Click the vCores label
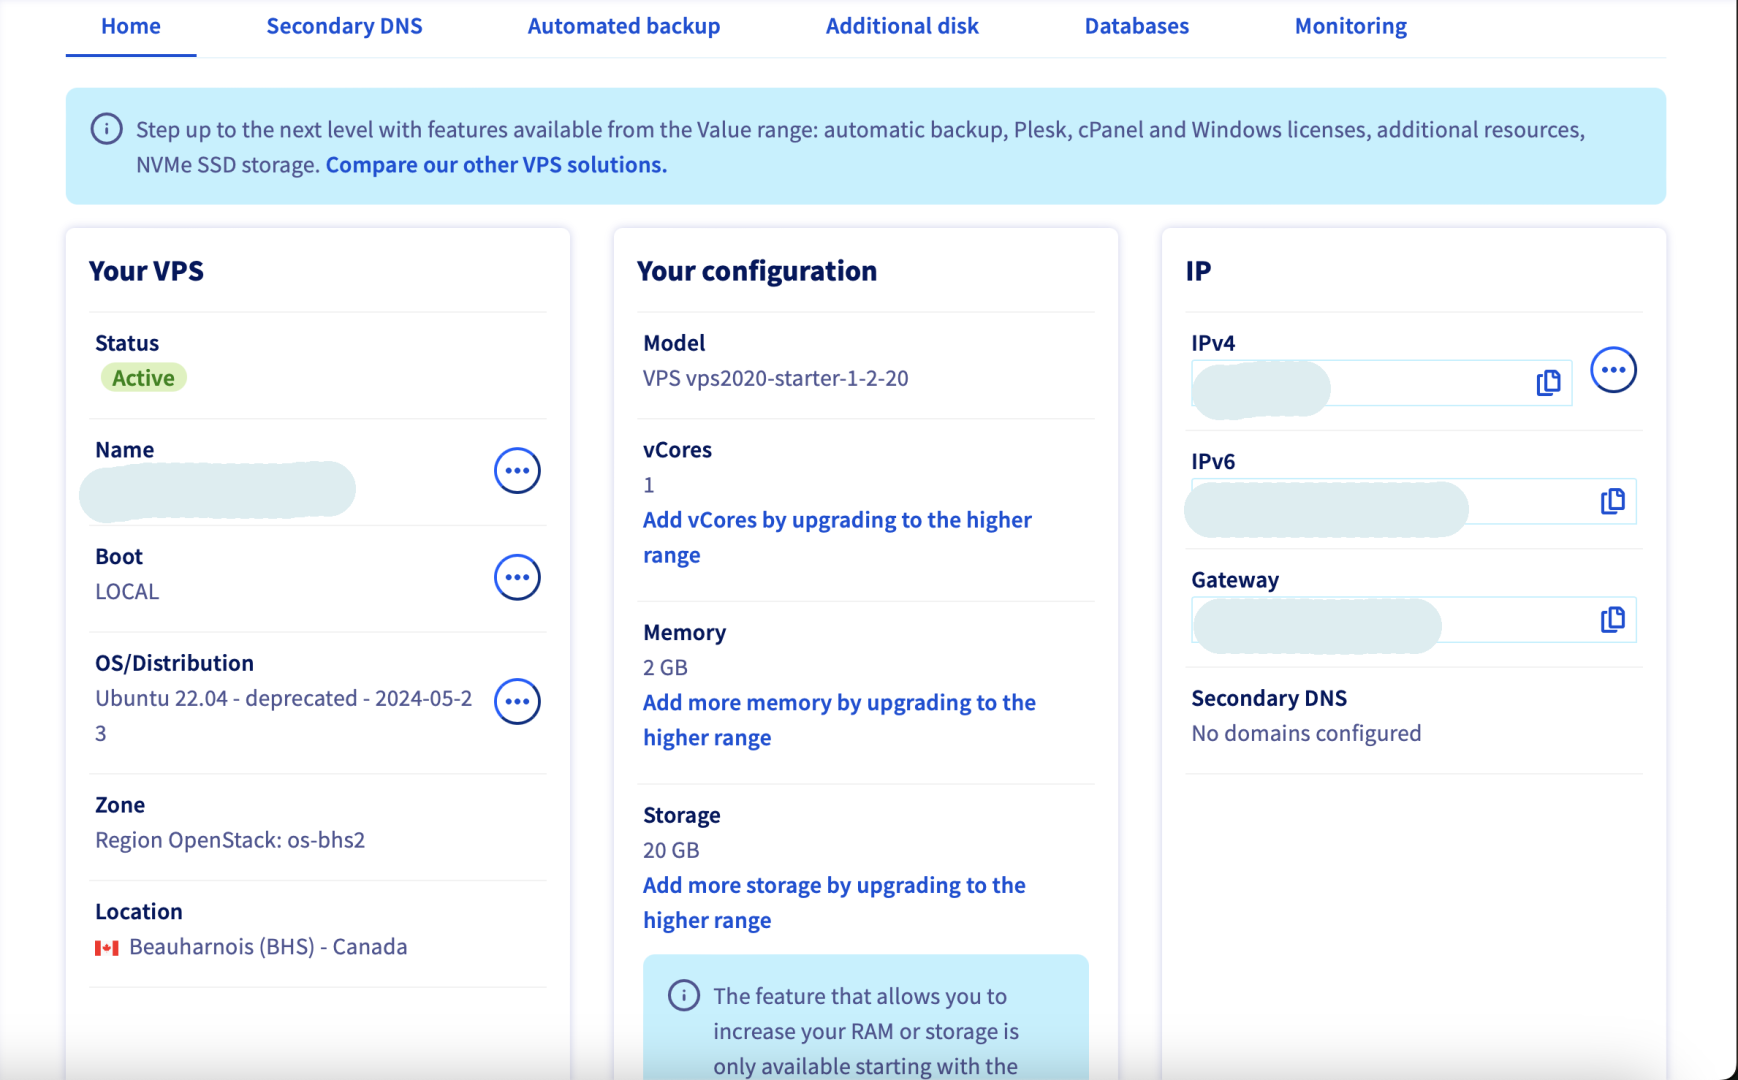The width and height of the screenshot is (1738, 1080). click(677, 450)
